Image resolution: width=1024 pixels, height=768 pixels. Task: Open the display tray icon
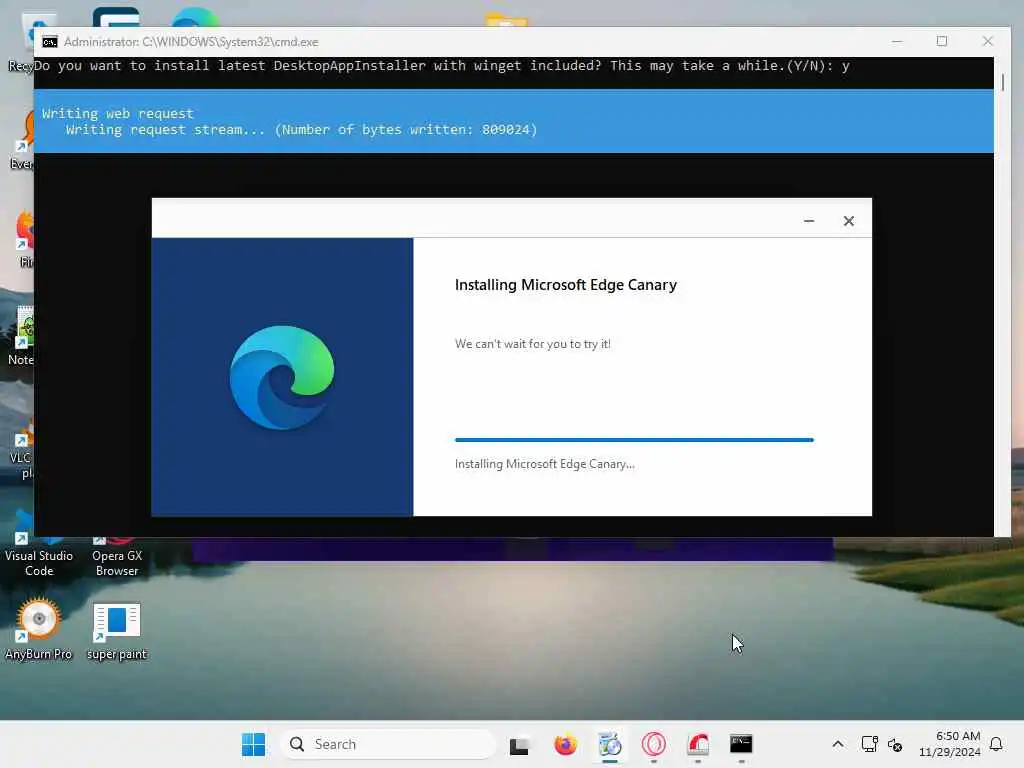869,744
